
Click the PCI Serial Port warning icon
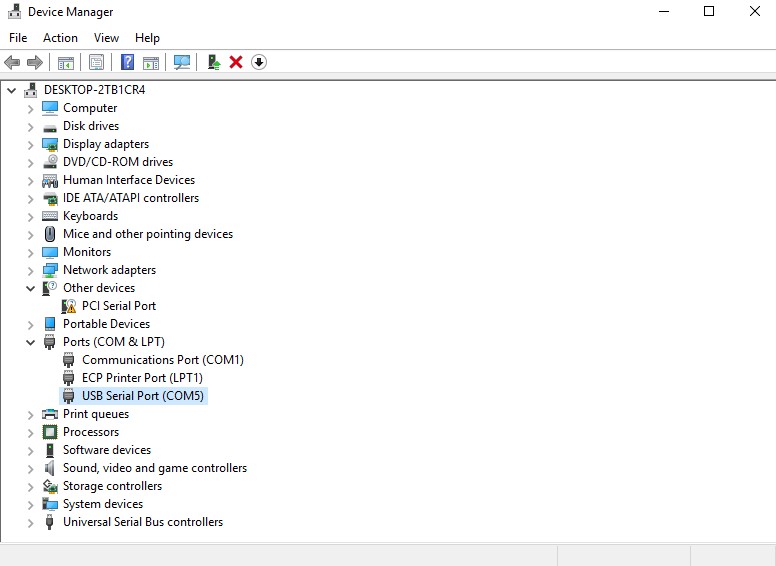pos(69,306)
